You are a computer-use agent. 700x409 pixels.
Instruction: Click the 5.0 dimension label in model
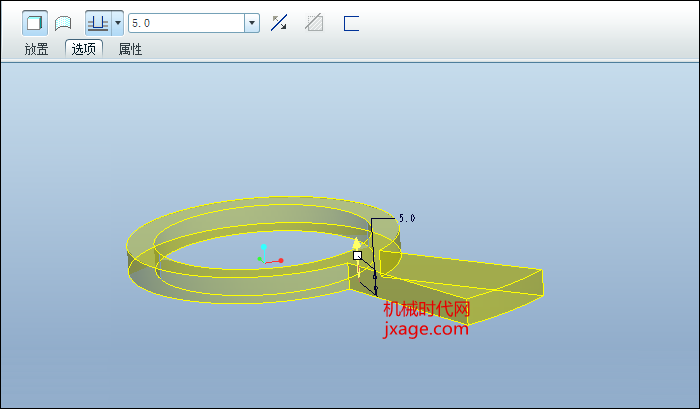click(x=407, y=218)
